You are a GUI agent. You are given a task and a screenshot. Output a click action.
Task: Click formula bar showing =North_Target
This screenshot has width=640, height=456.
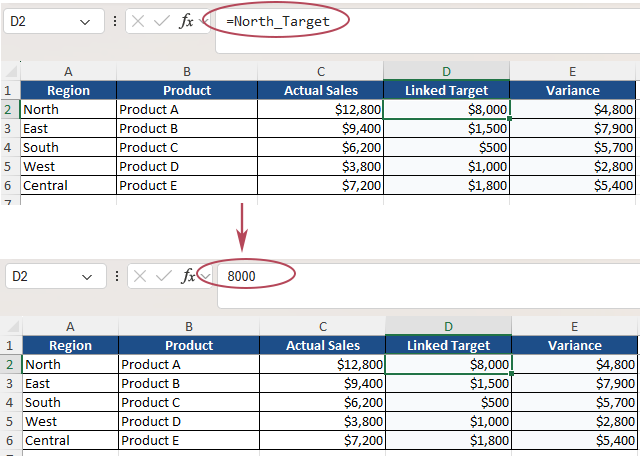pos(427,31)
